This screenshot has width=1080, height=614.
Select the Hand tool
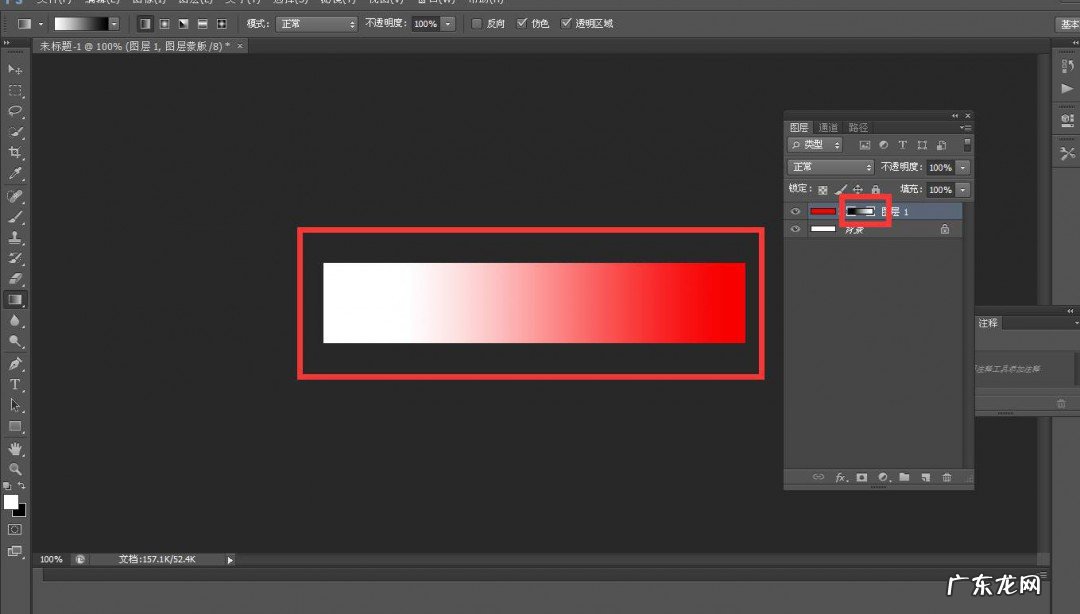(15, 448)
